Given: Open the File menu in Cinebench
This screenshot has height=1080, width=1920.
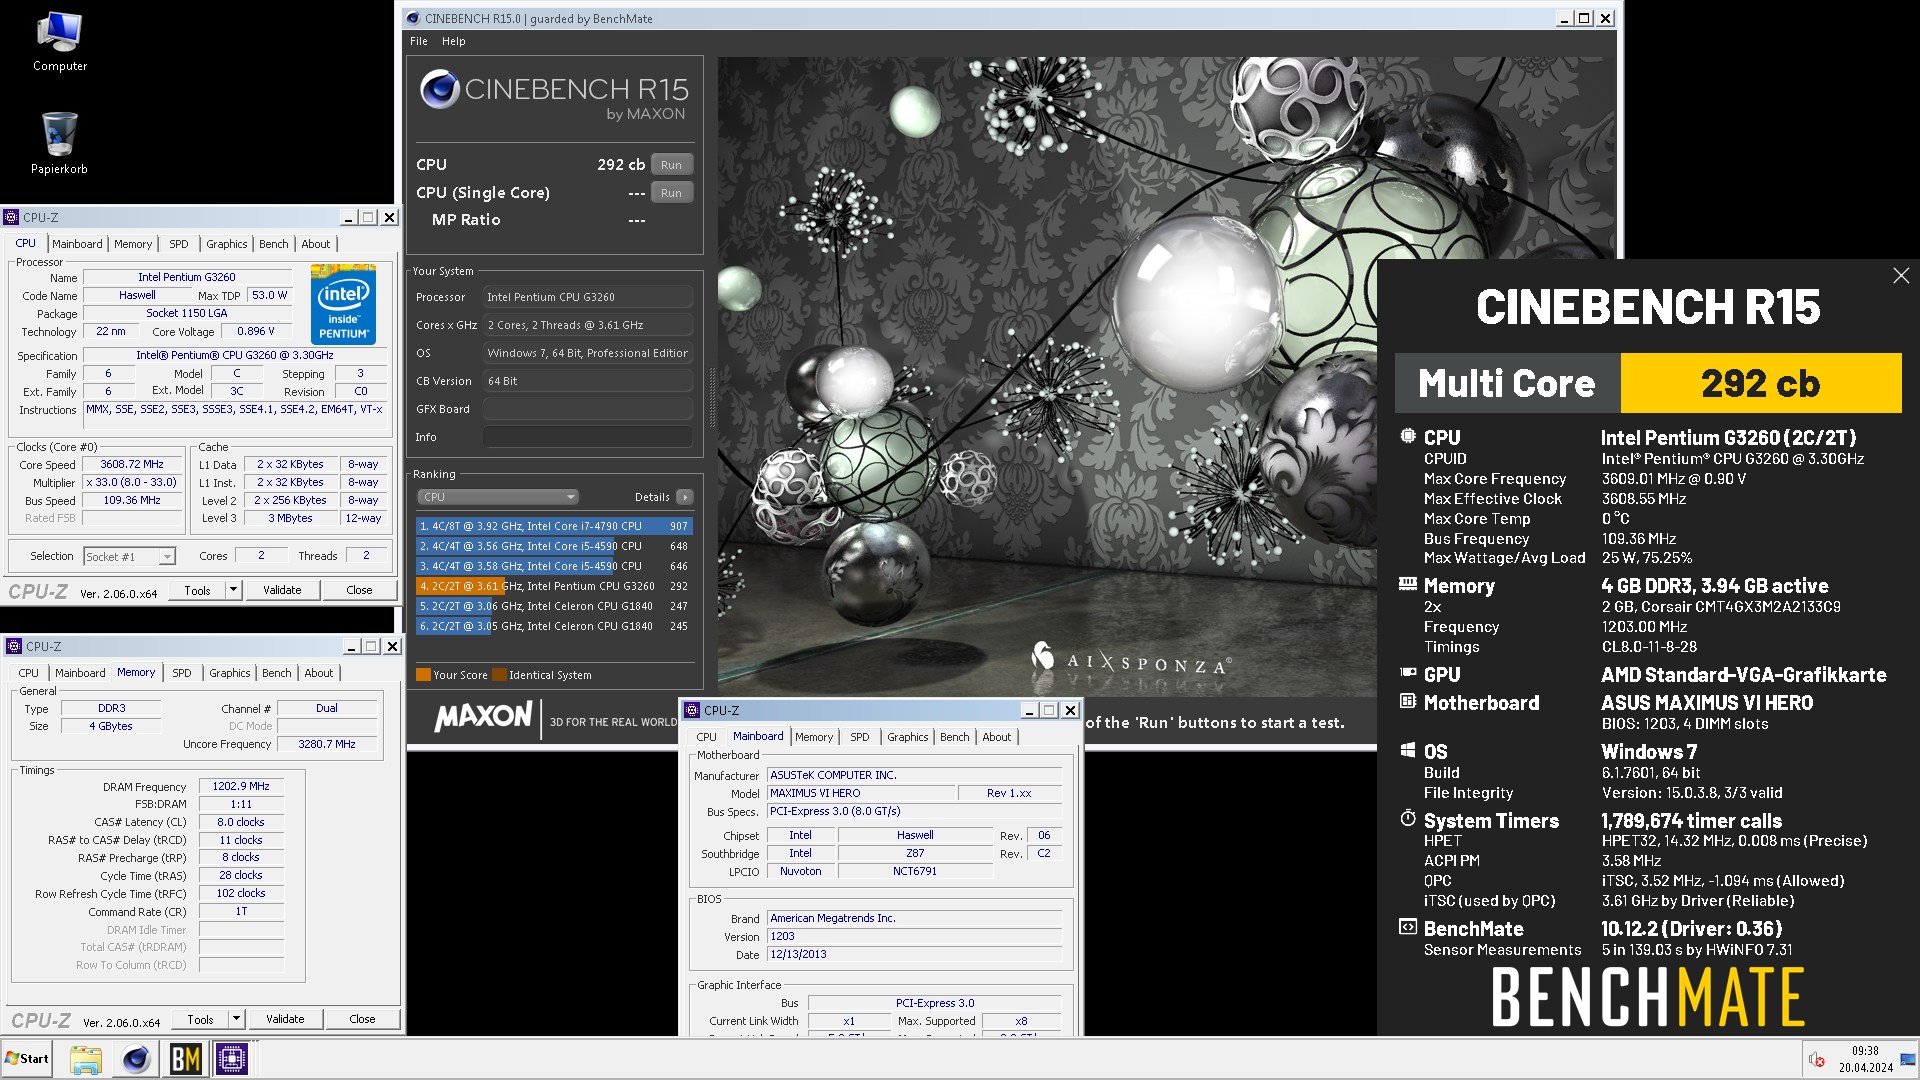Looking at the screenshot, I should pos(418,41).
